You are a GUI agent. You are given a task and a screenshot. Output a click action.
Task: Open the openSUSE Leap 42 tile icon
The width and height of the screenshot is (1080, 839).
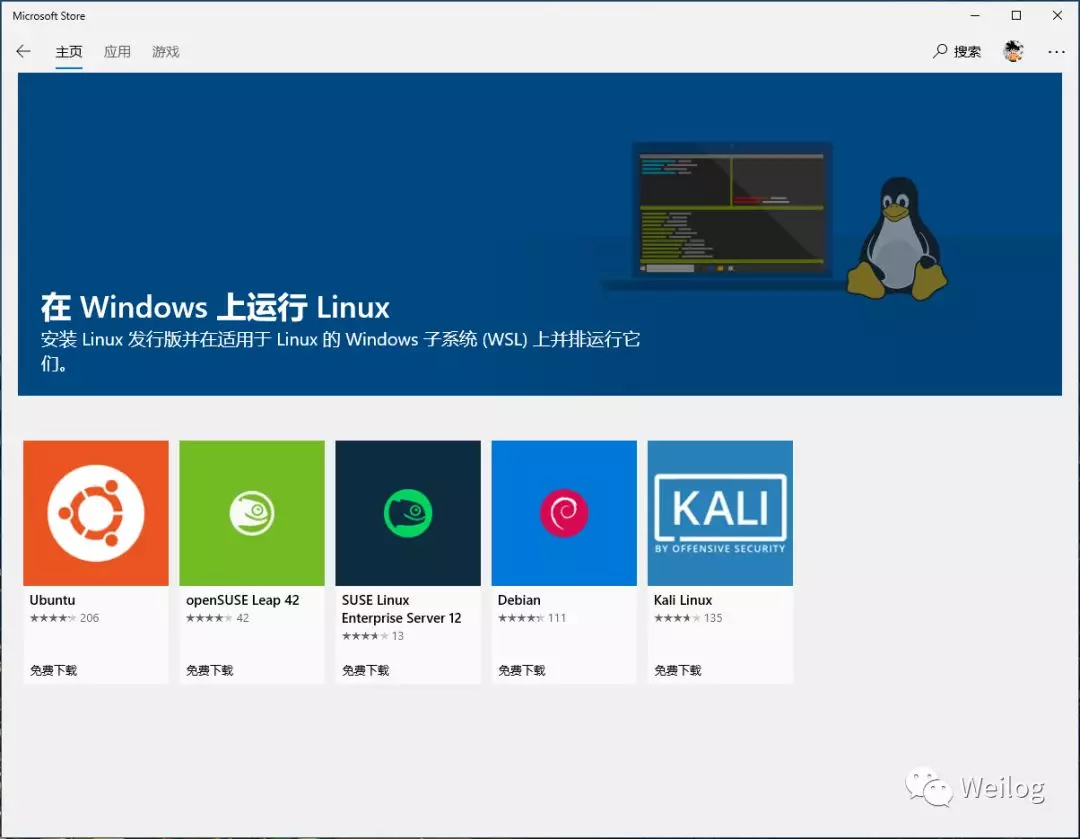pos(252,513)
